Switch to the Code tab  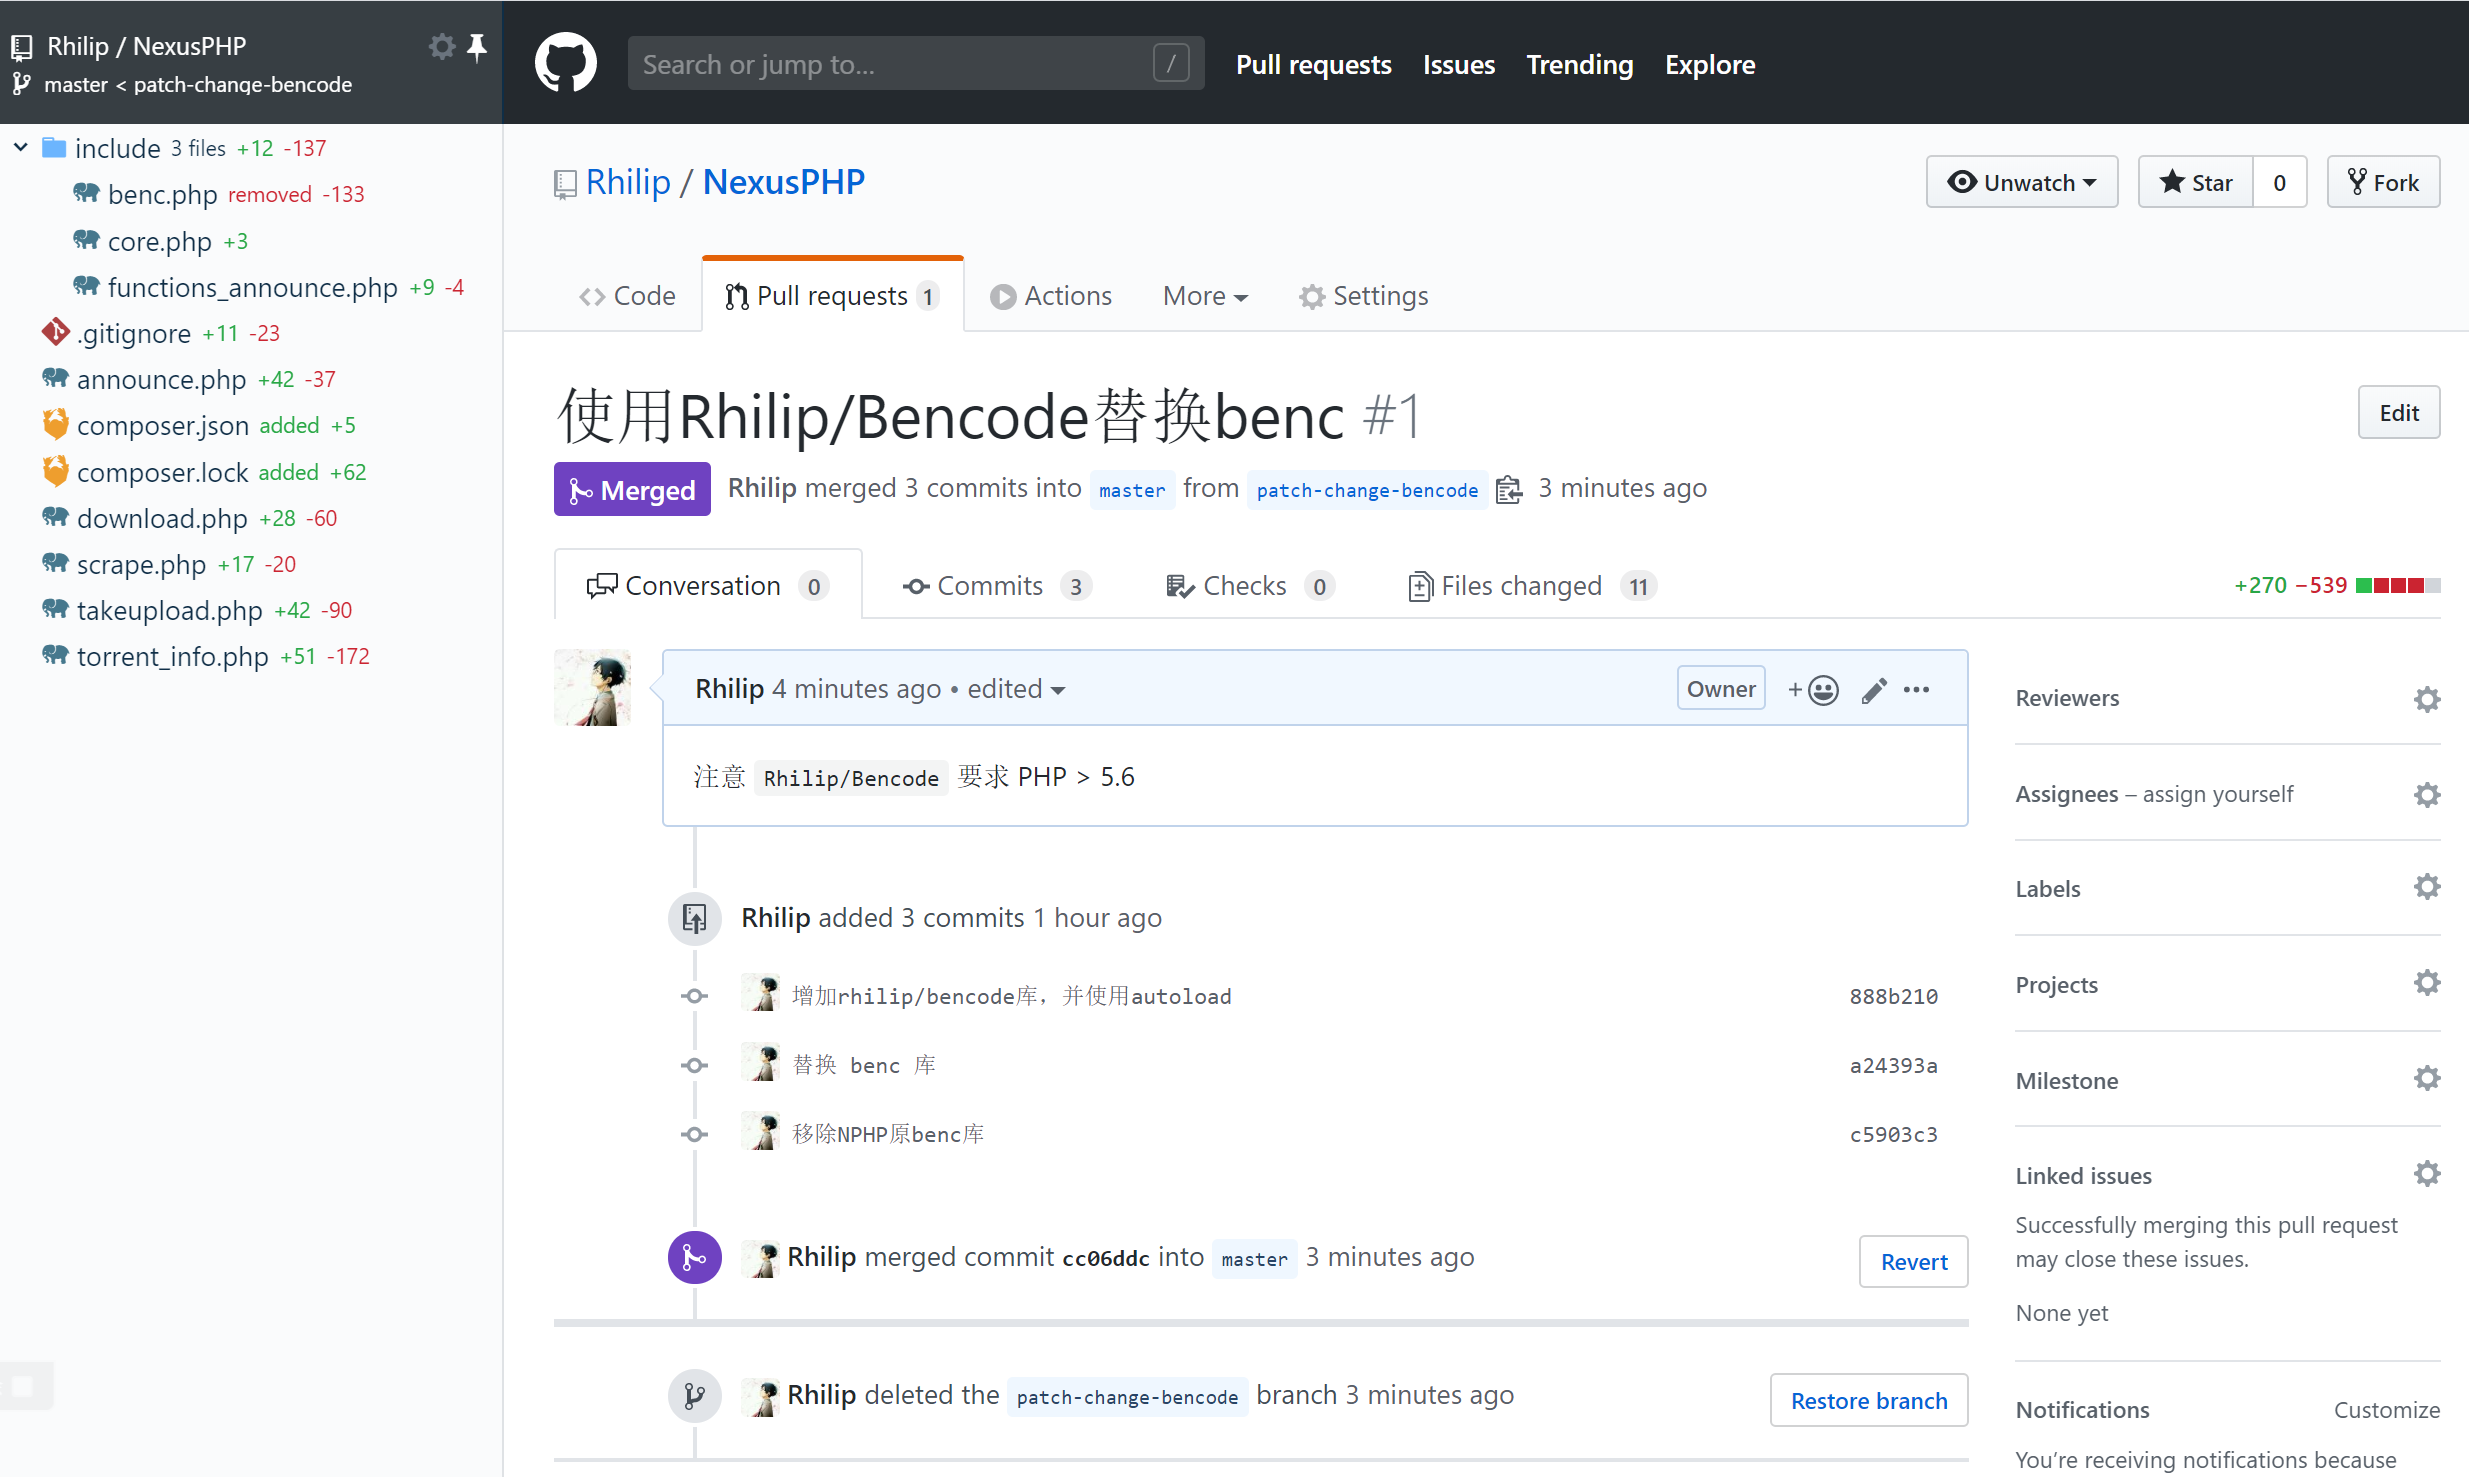point(628,296)
